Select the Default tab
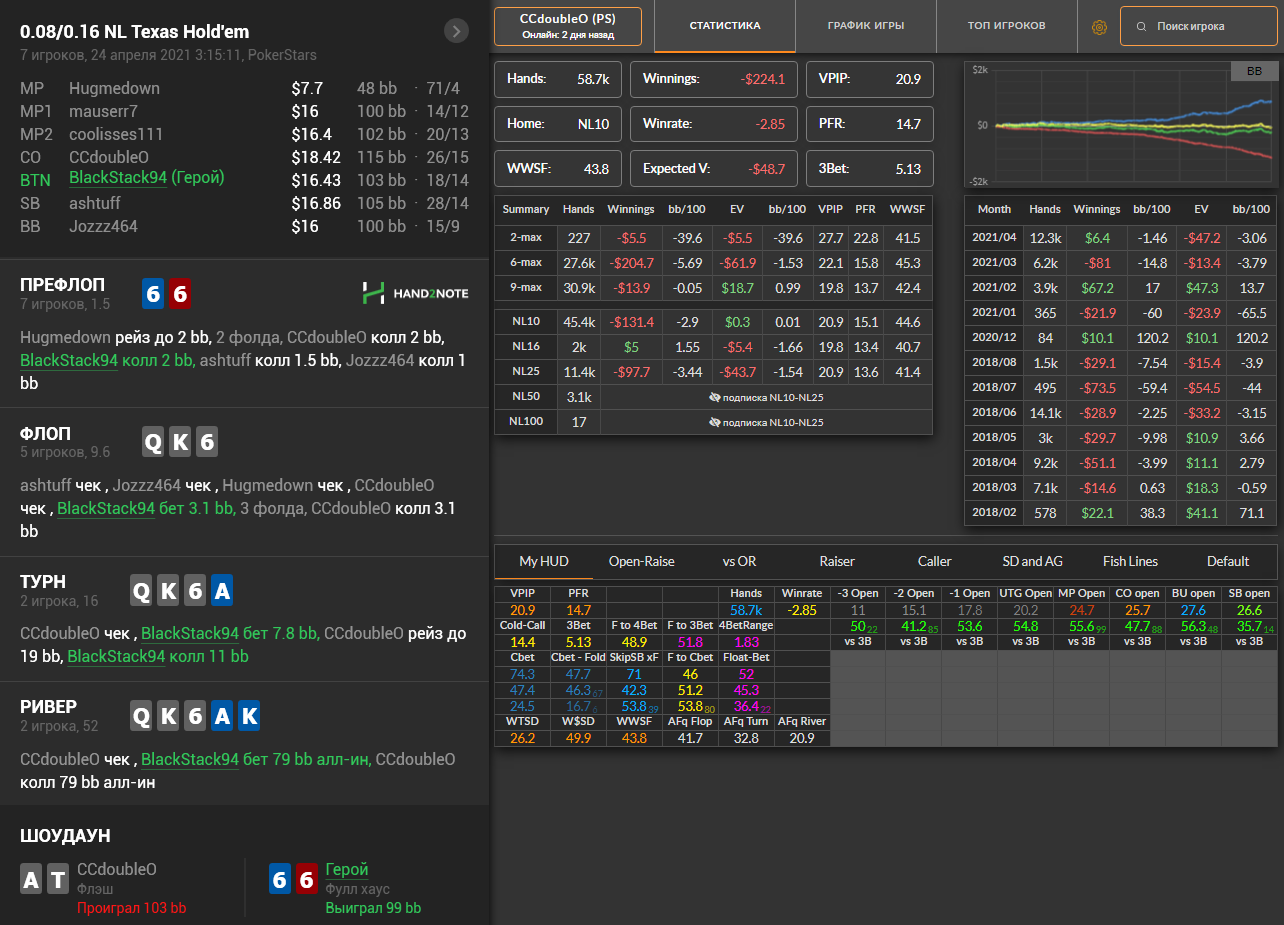 [1228, 561]
